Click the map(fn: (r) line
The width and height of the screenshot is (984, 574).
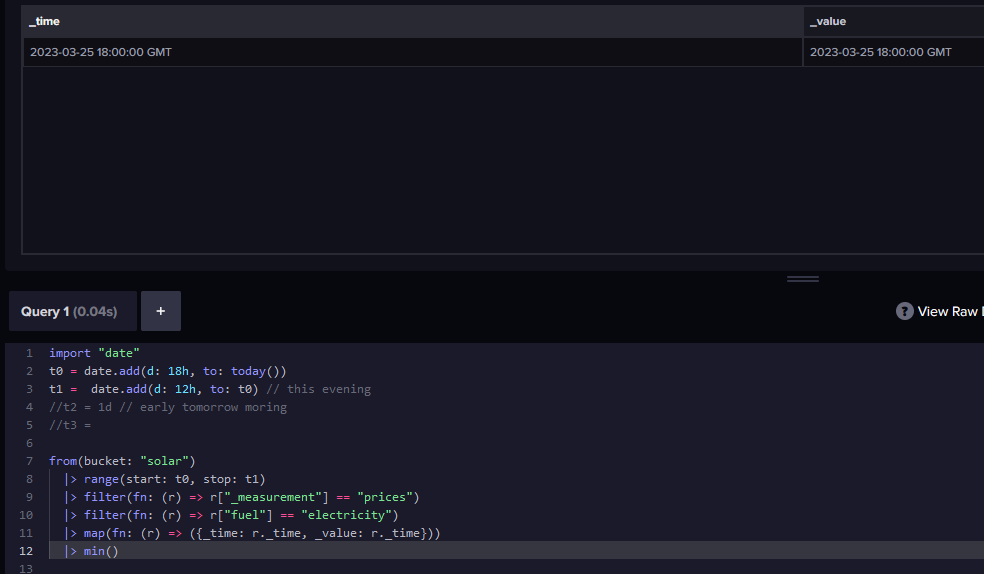252,533
